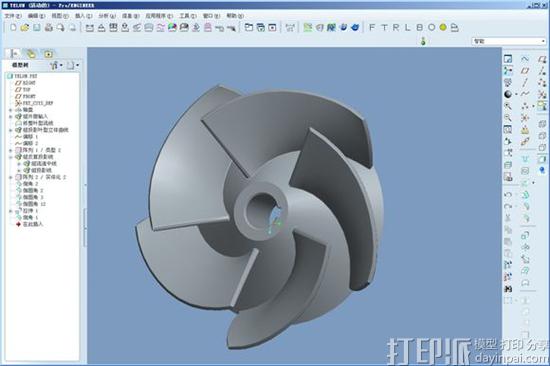The image size is (550, 366).
Task: Click the New file icon
Action: 13,27
